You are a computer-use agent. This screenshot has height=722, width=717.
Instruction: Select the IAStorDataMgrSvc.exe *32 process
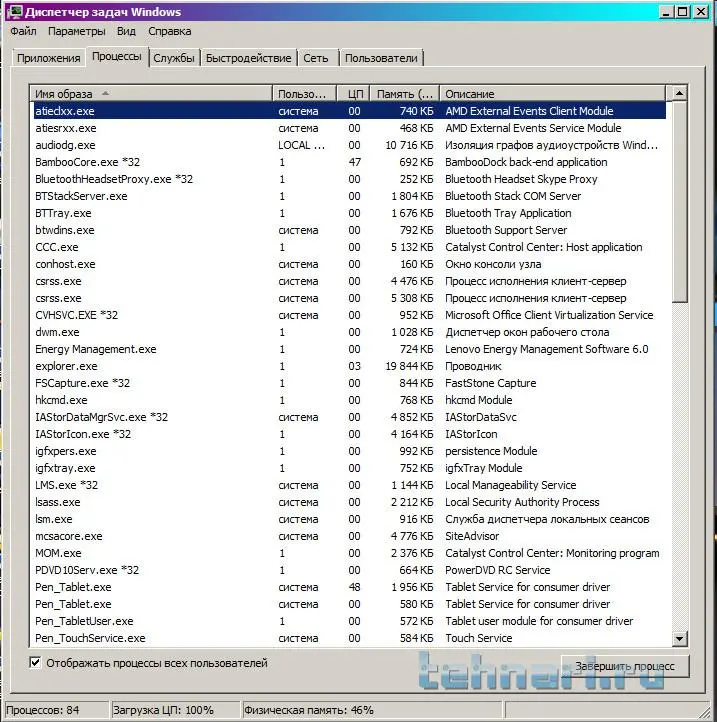click(x=350, y=417)
